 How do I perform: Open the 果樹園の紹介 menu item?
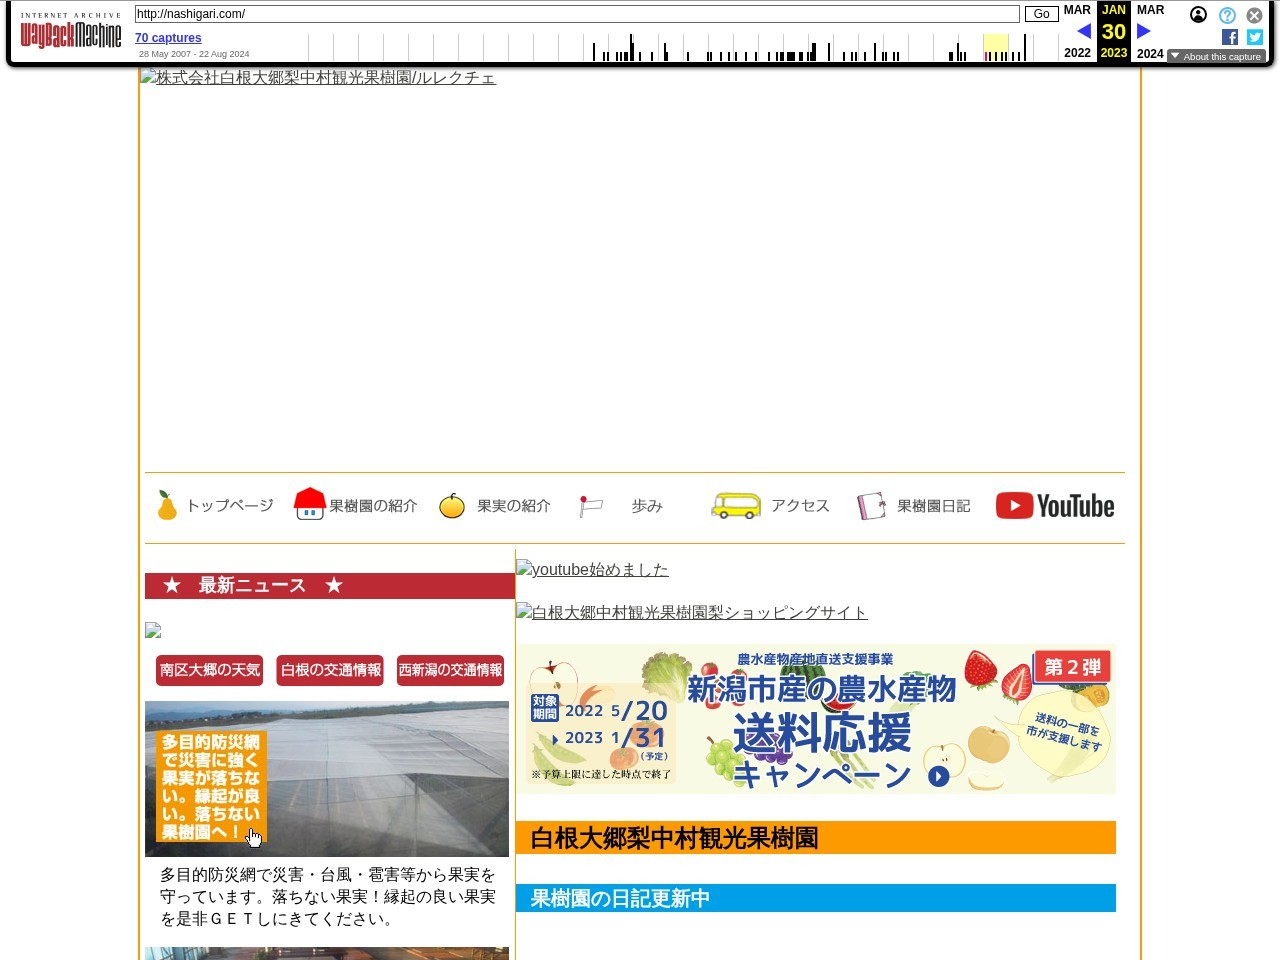click(x=372, y=506)
